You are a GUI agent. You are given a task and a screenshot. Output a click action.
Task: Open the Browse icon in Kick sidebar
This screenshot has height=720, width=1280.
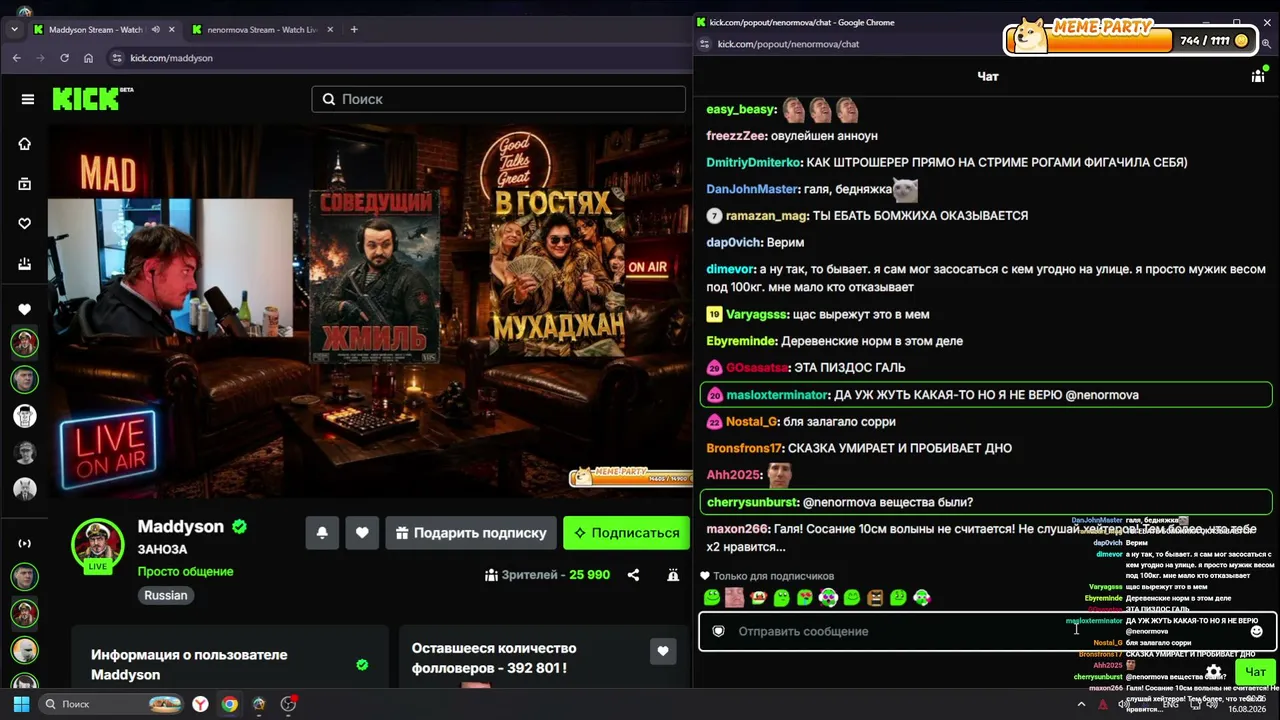point(25,184)
